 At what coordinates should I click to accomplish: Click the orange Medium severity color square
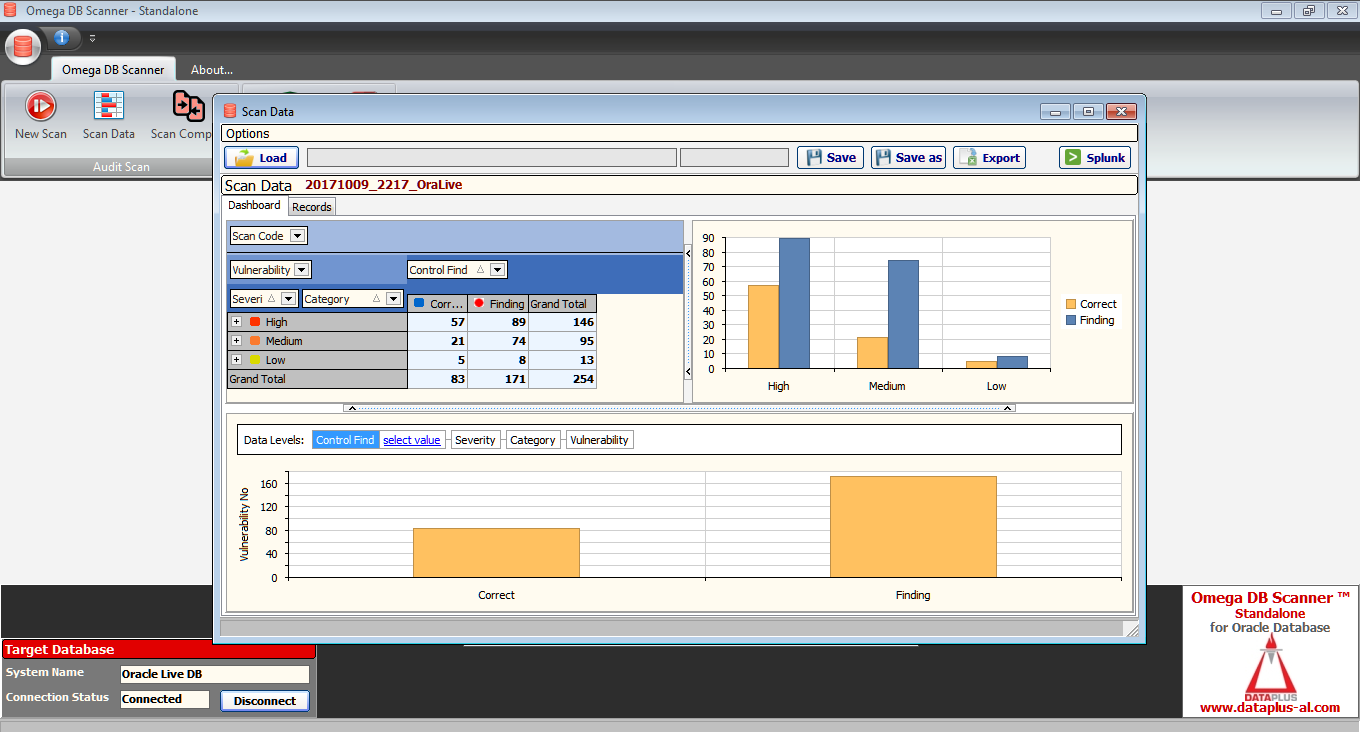(x=255, y=341)
